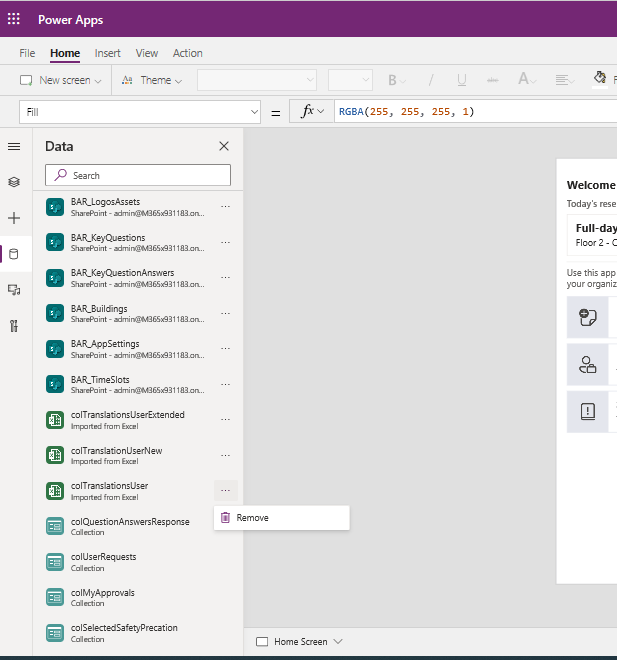
Task: Click the Power Apps title text
Action: pyautogui.click(x=70, y=20)
